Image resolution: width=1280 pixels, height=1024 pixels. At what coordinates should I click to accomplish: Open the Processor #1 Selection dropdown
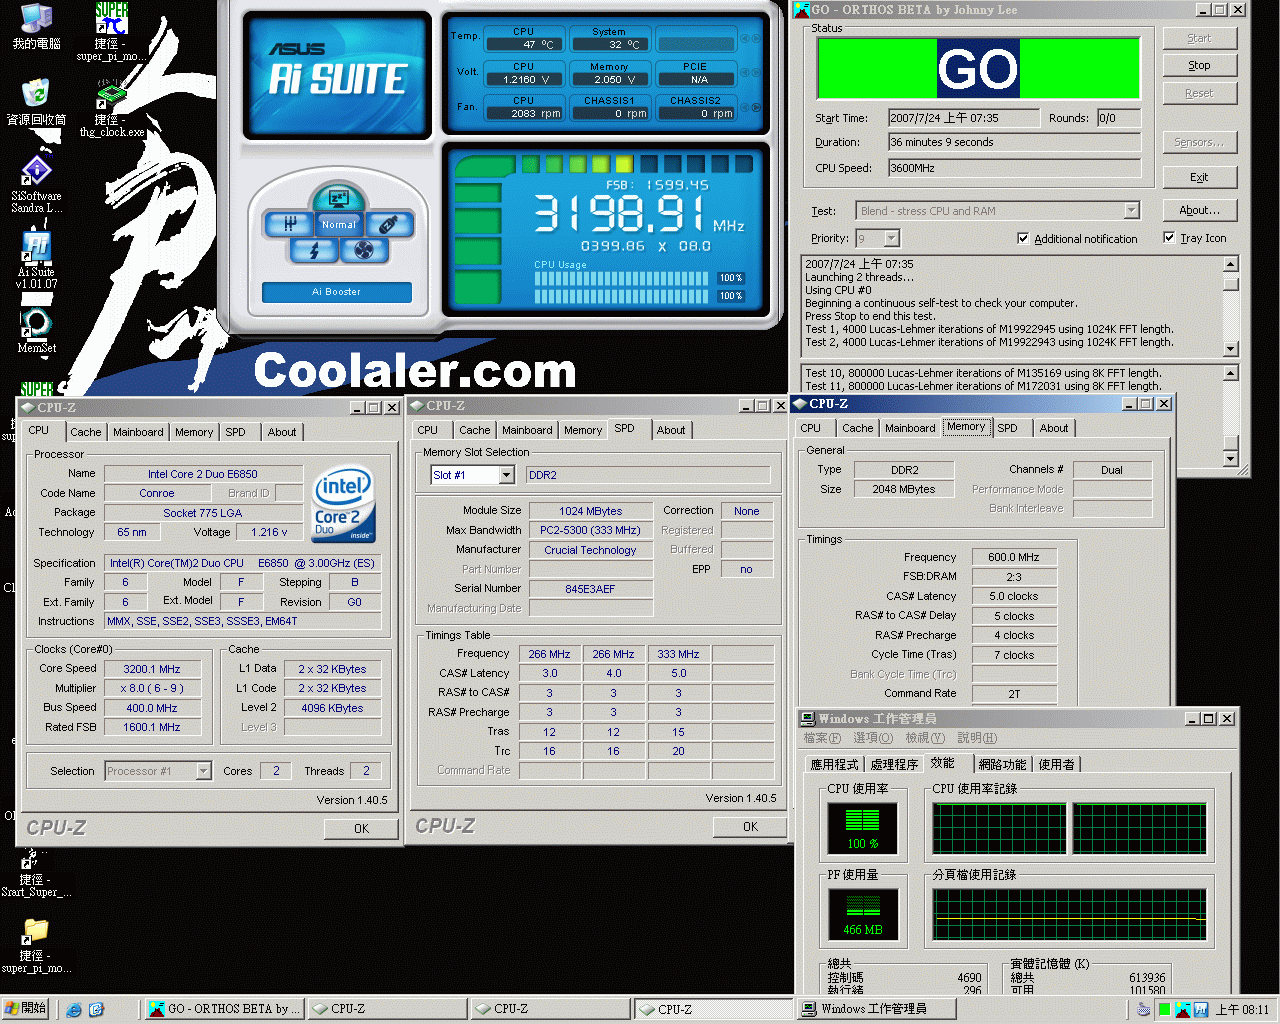coord(204,771)
